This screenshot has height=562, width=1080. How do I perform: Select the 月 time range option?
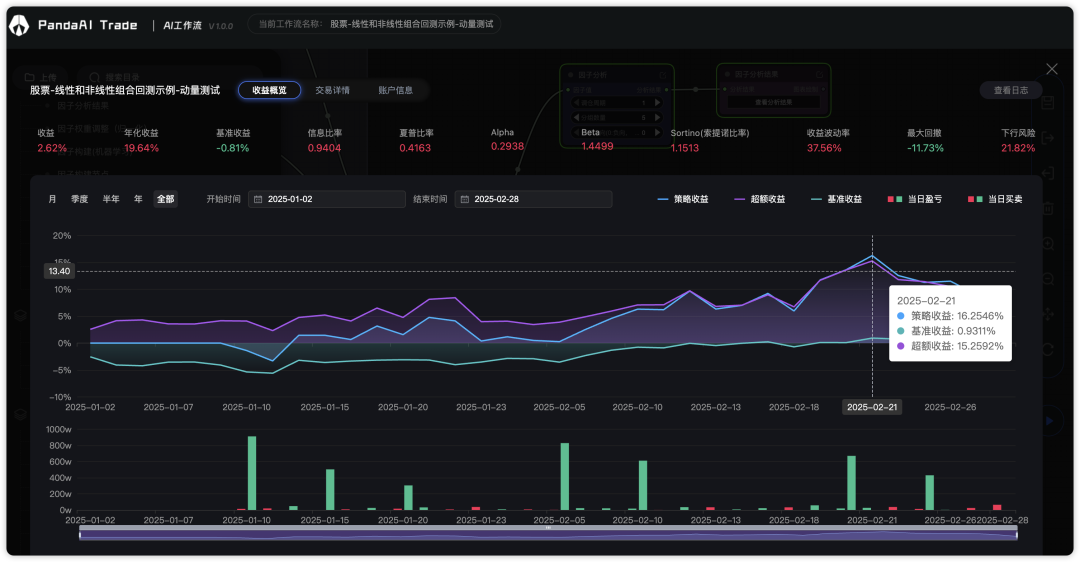point(52,199)
